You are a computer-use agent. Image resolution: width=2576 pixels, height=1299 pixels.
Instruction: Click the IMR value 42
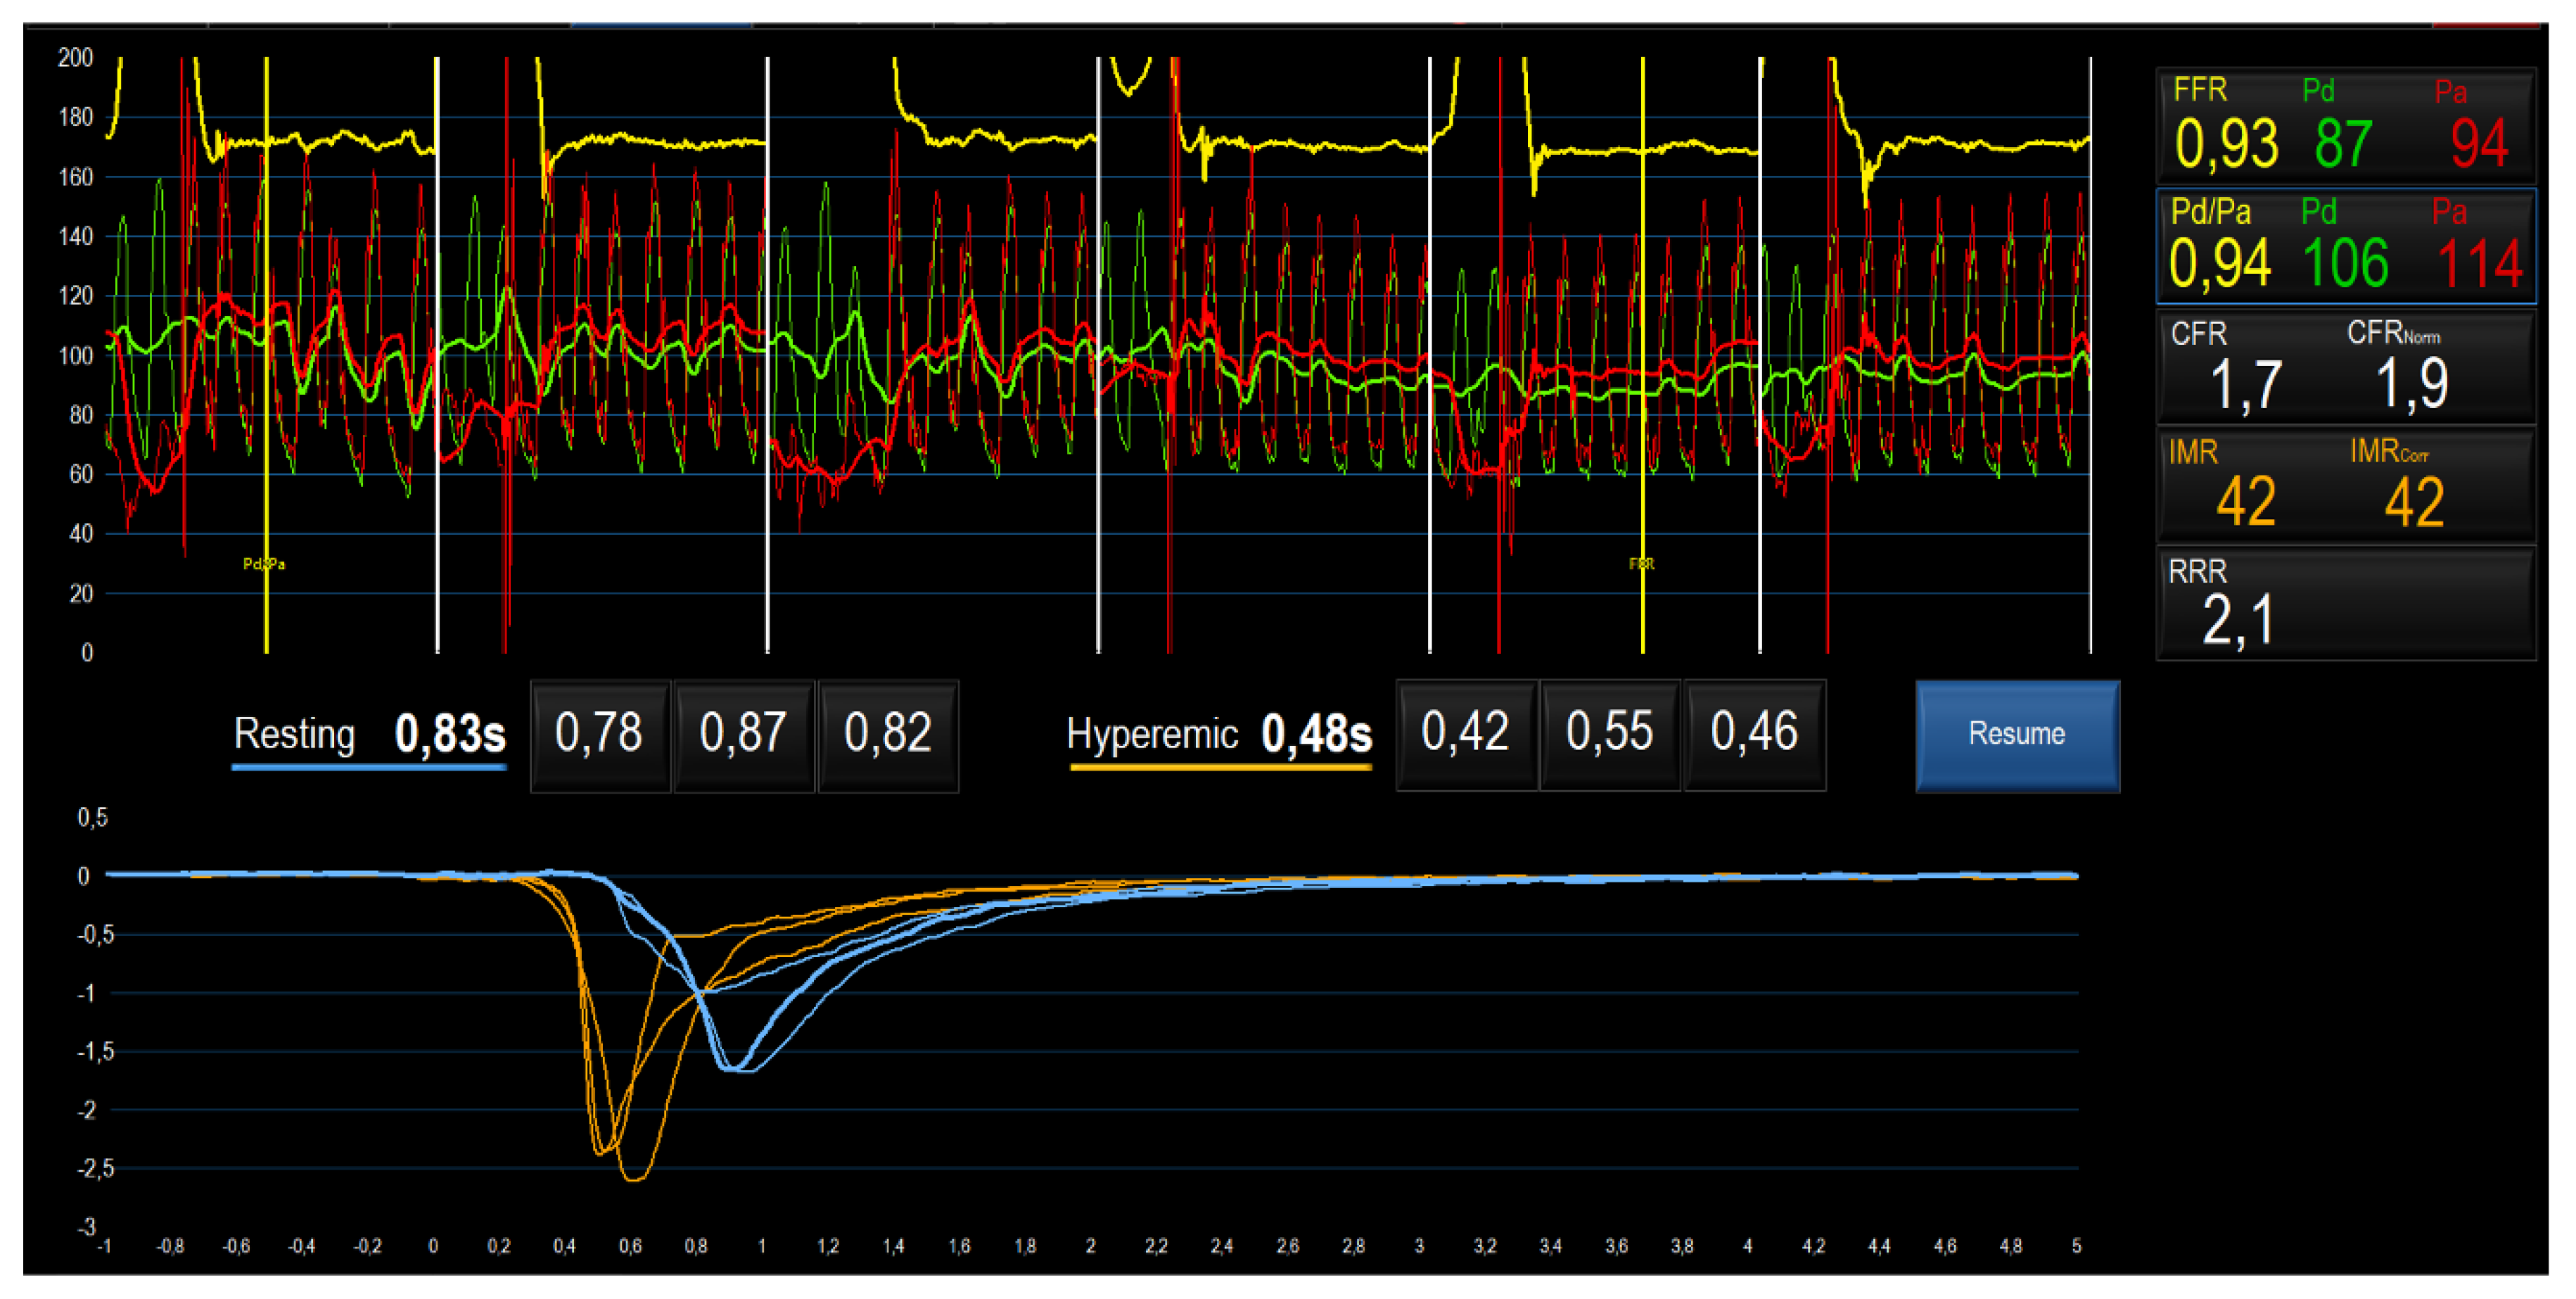pyautogui.click(x=2245, y=502)
